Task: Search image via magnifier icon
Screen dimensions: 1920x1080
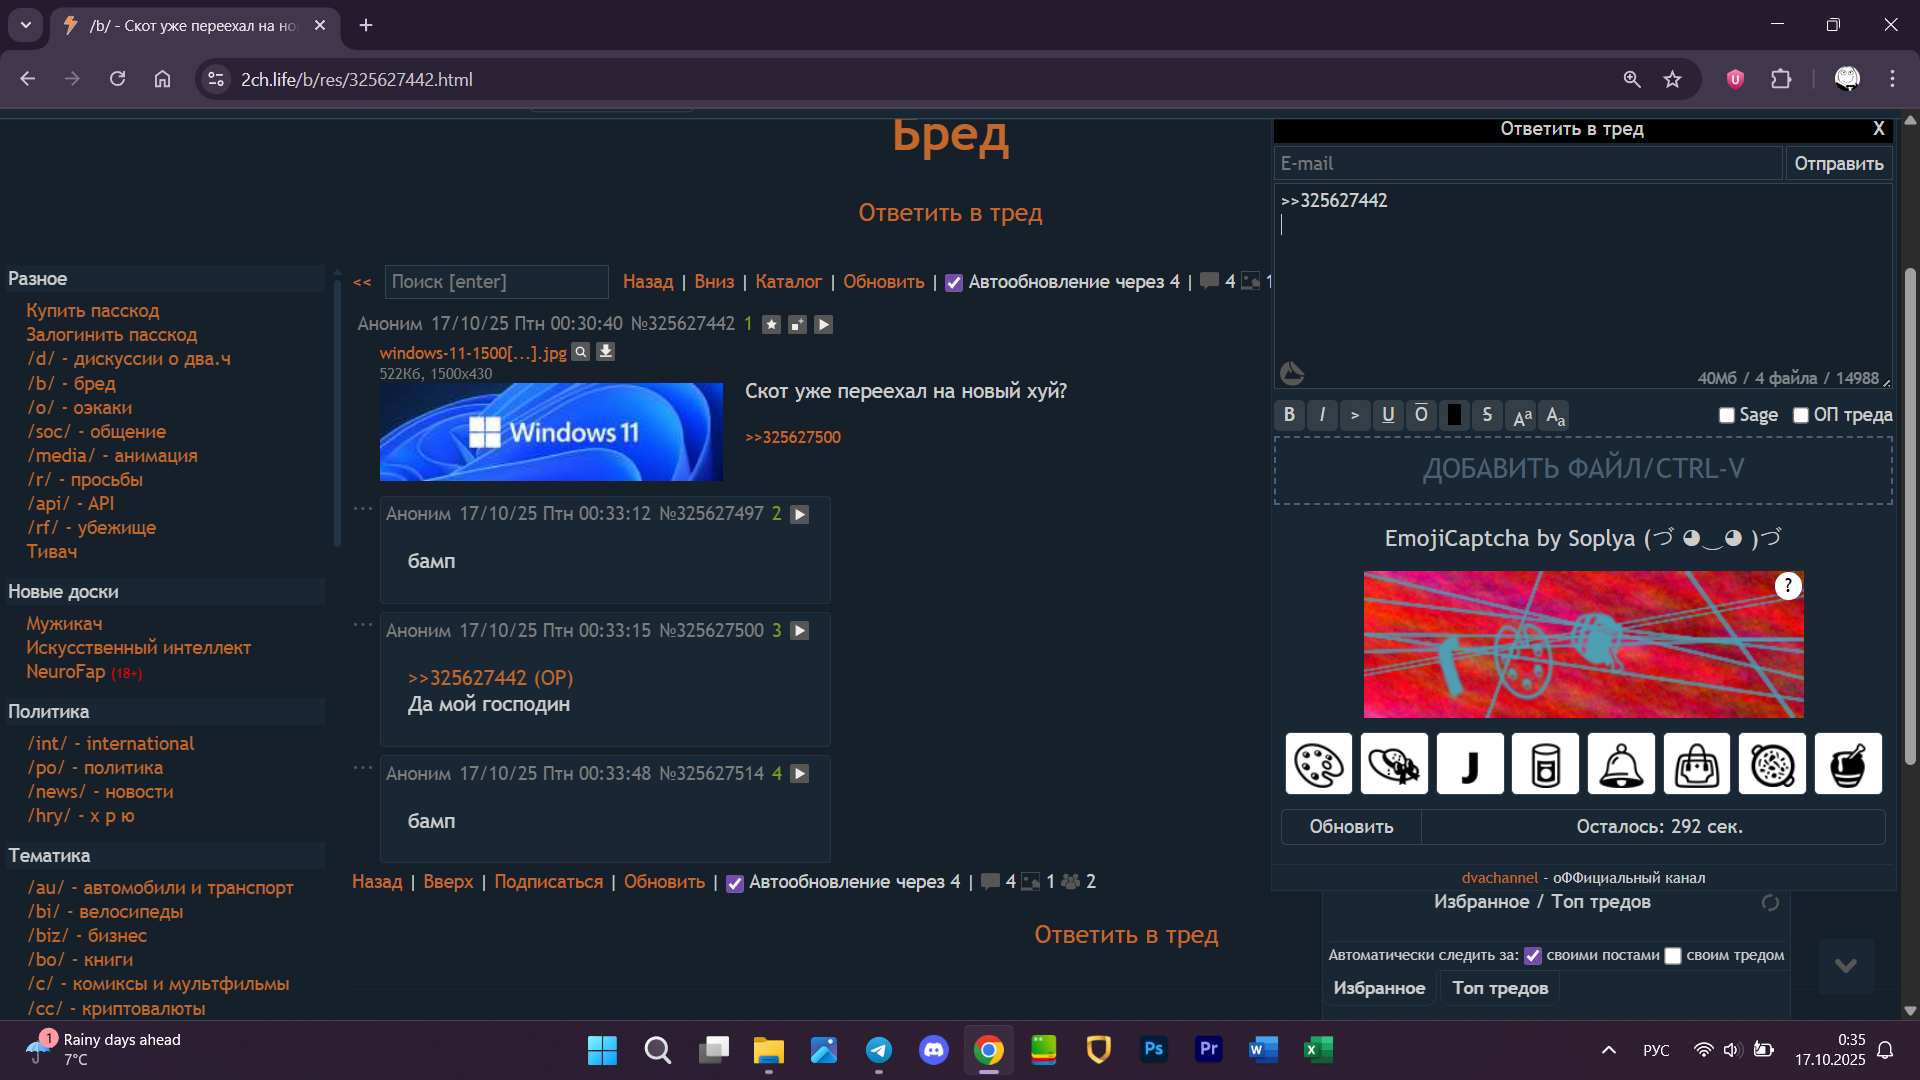Action: point(581,352)
